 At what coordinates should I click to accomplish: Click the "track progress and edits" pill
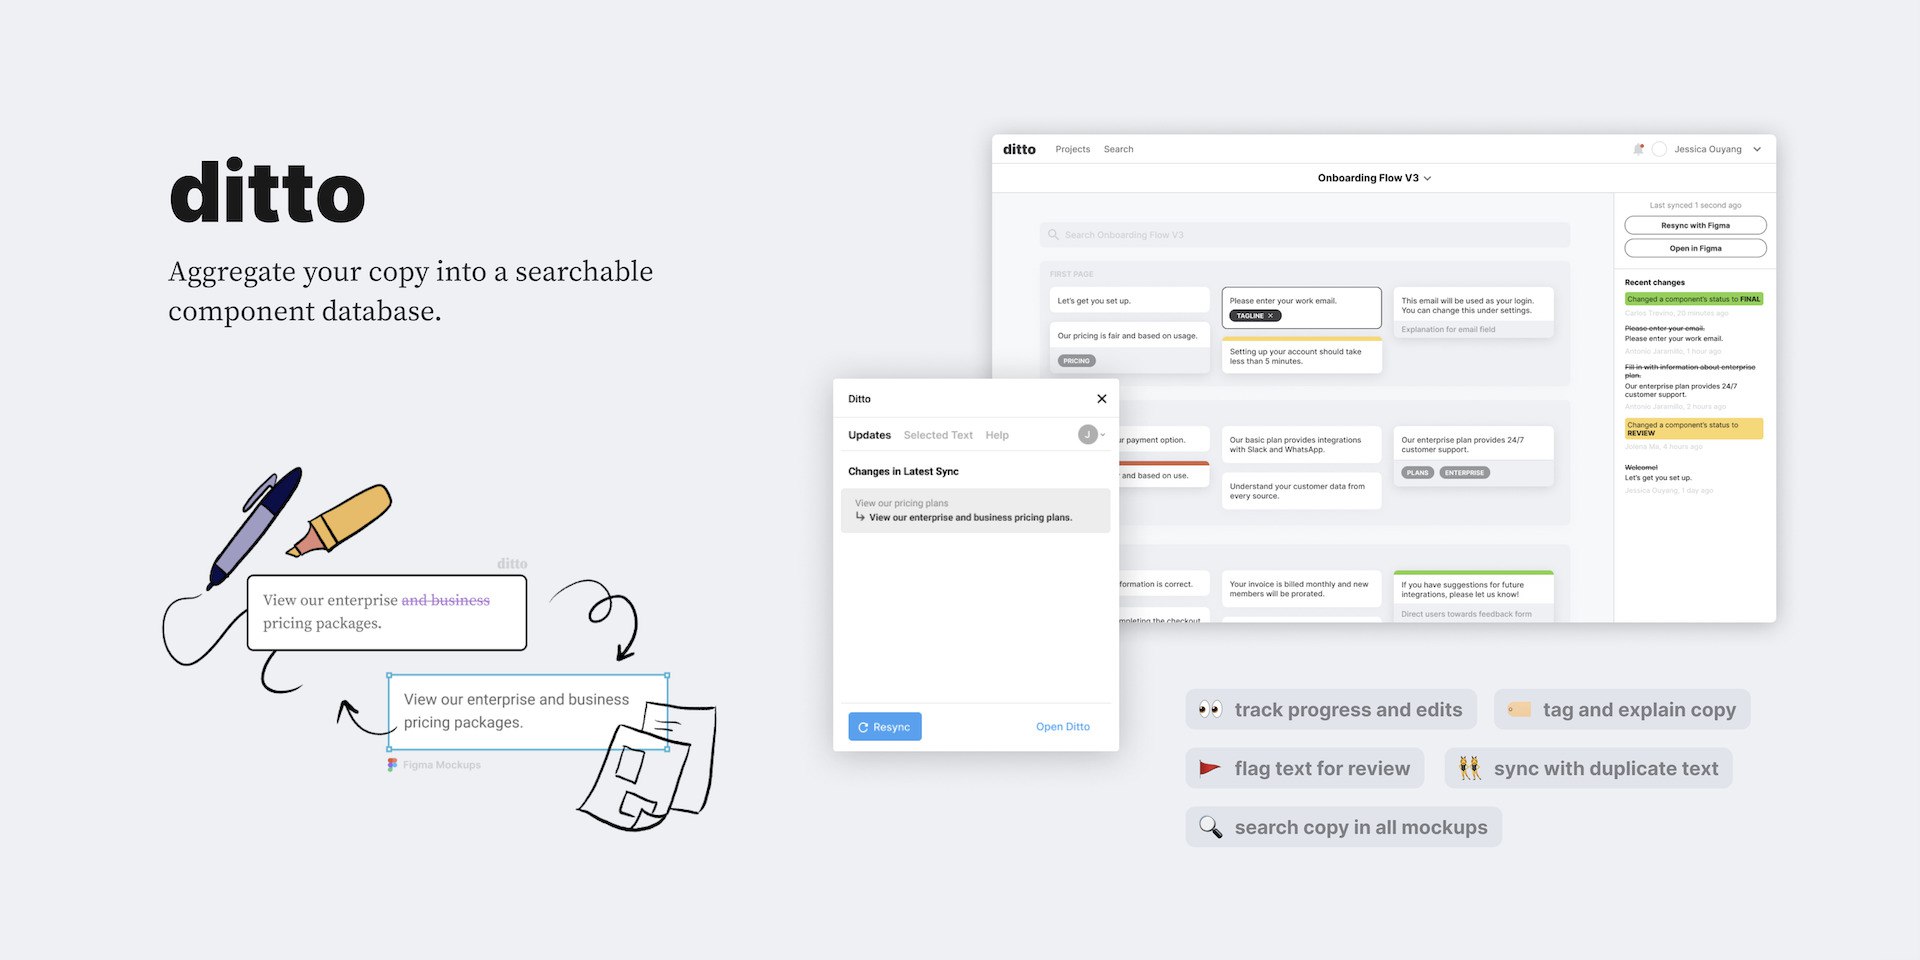(1331, 709)
